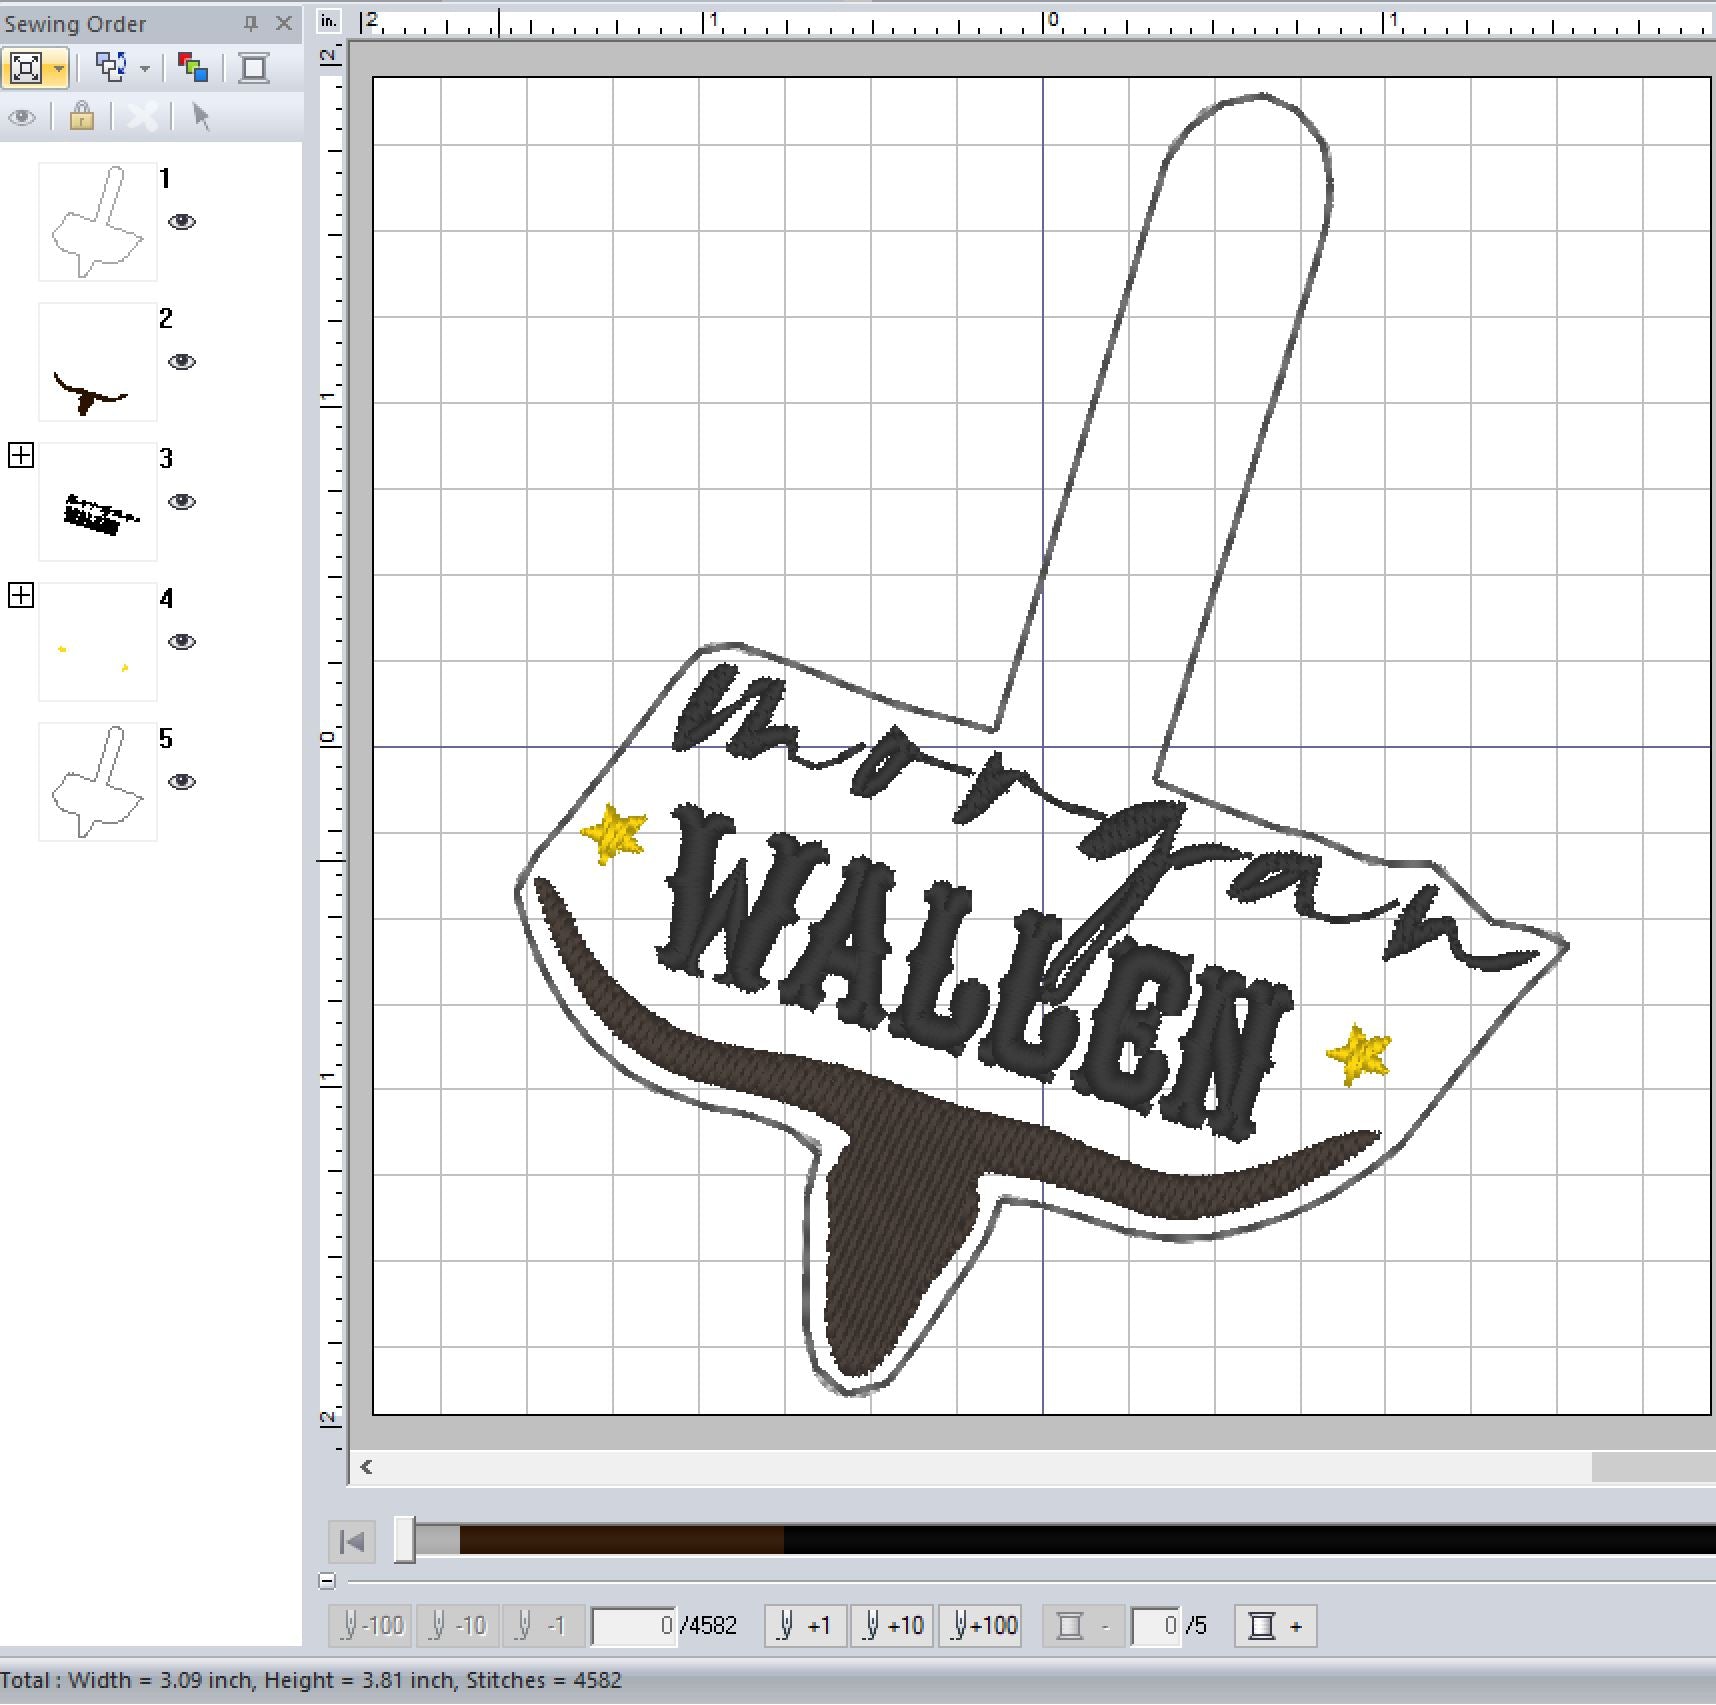Click the thread spool icon in Sewing Order toolbar
Image resolution: width=1716 pixels, height=1705 pixels.
click(x=254, y=68)
